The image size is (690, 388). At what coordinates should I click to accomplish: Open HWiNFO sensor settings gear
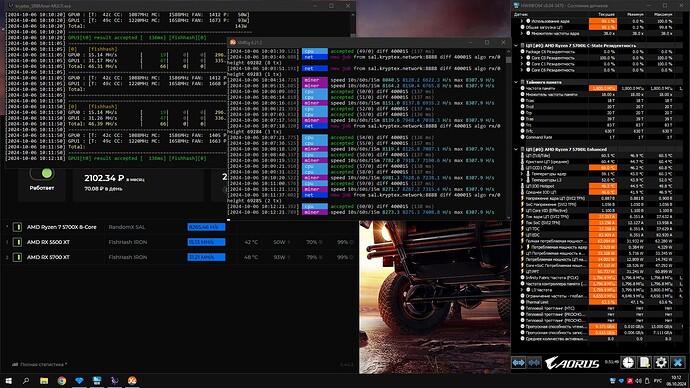(x=661, y=362)
